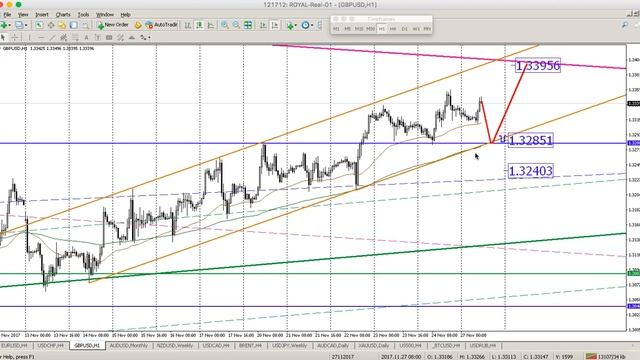Open the View menu
The height and width of the screenshot is (360, 640).
point(23,15)
